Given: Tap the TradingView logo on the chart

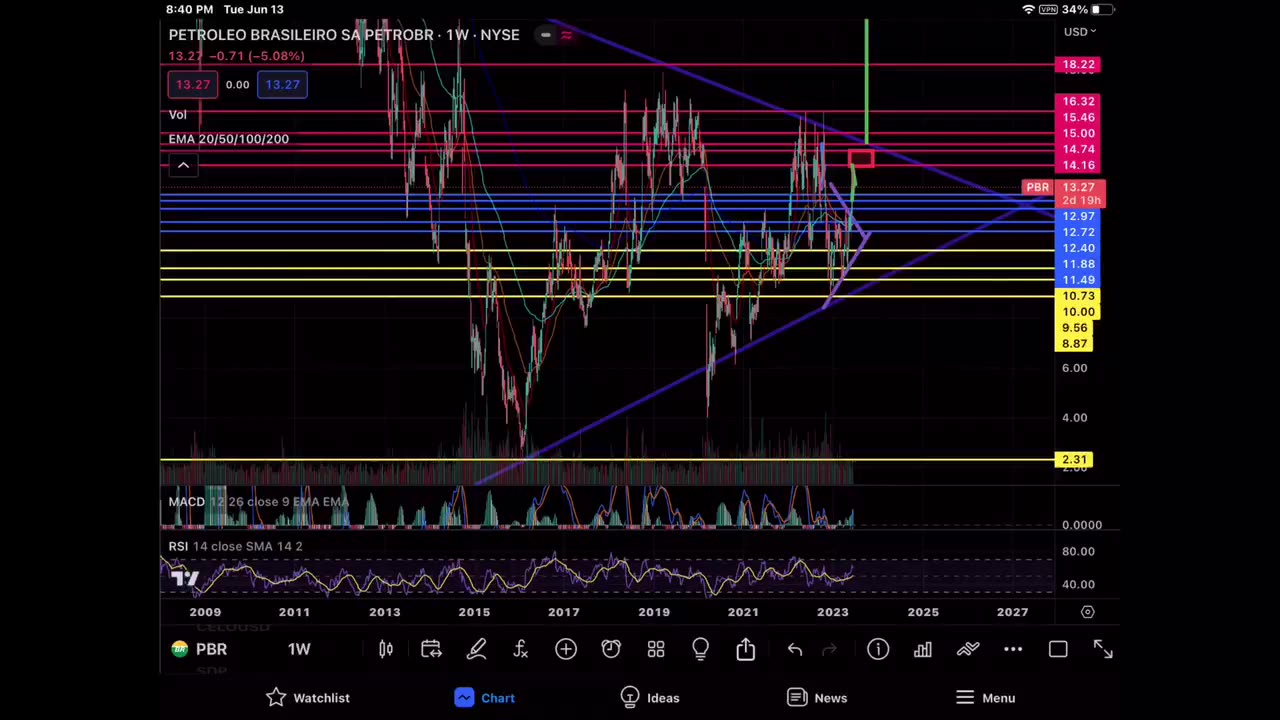Looking at the screenshot, I should tap(183, 577).
